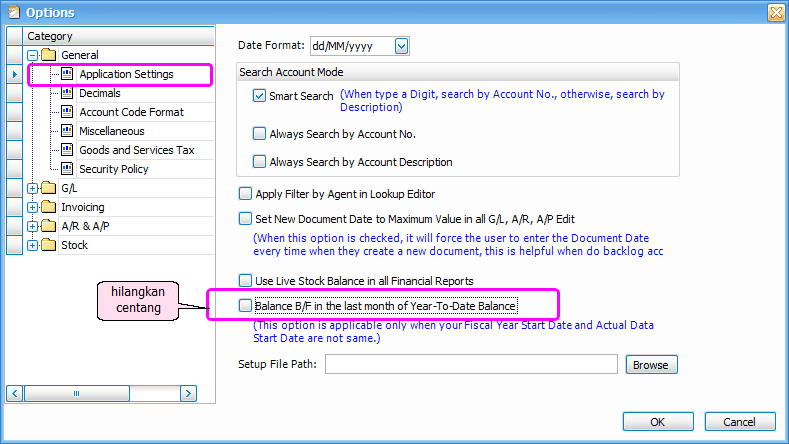
Task: Expand the G/L category node
Action: [x=32, y=188]
